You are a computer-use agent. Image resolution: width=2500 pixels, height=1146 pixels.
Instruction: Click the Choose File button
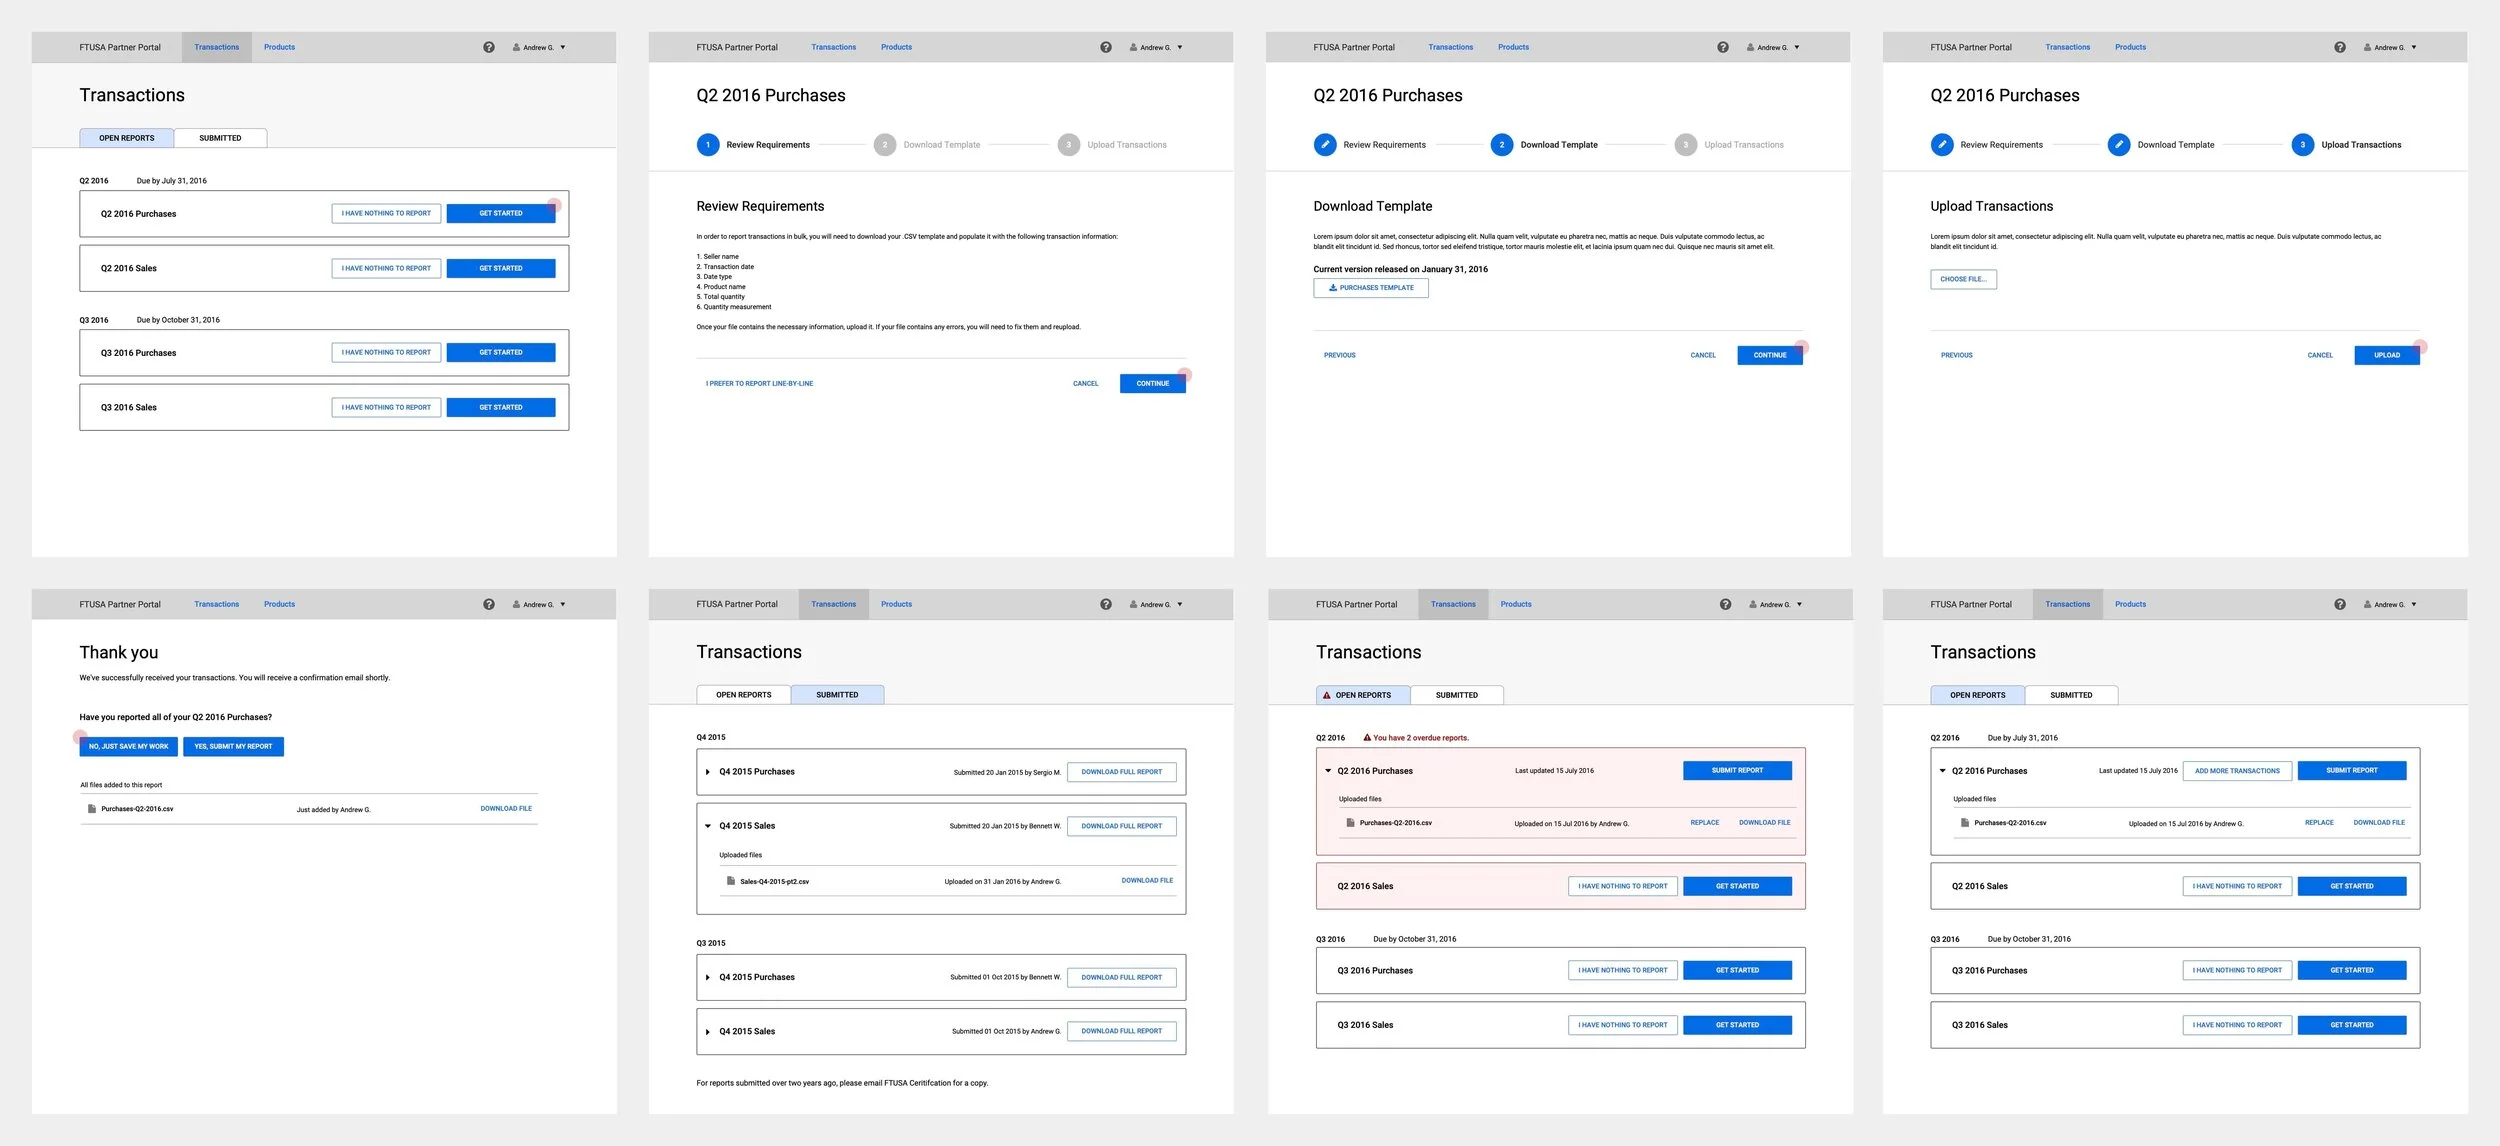click(x=1963, y=279)
